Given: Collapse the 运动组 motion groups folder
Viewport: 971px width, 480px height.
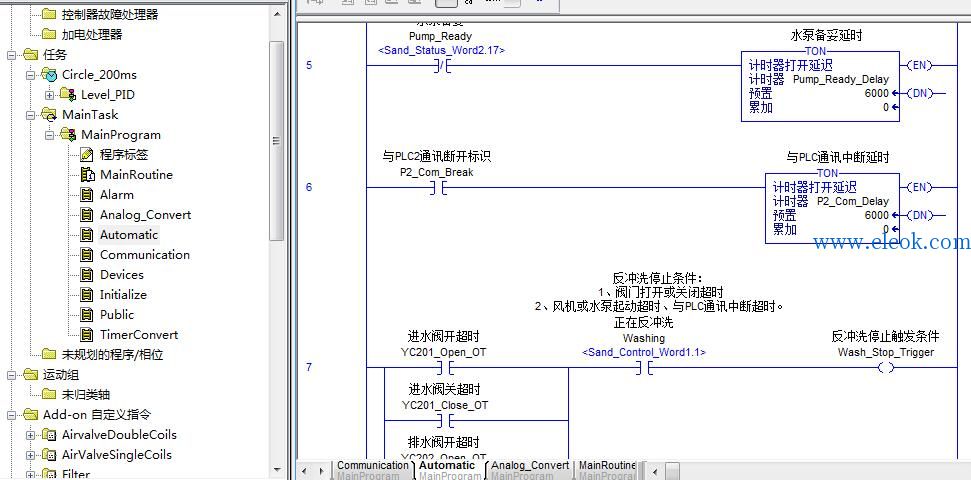Looking at the screenshot, I should click(12, 374).
